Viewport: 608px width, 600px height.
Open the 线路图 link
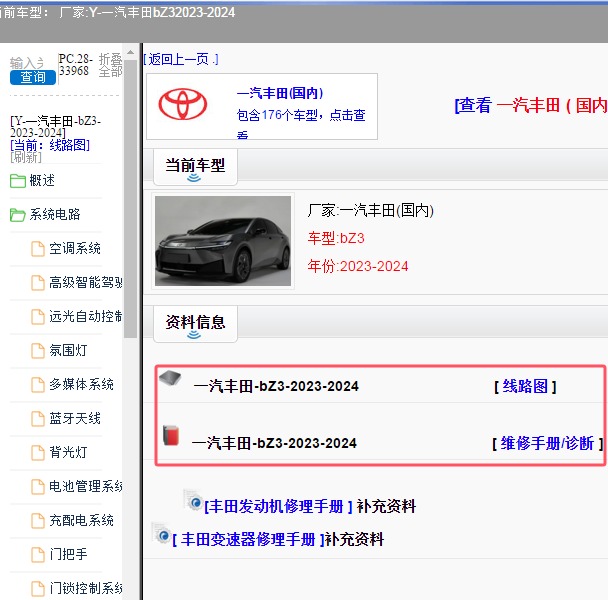(525, 386)
